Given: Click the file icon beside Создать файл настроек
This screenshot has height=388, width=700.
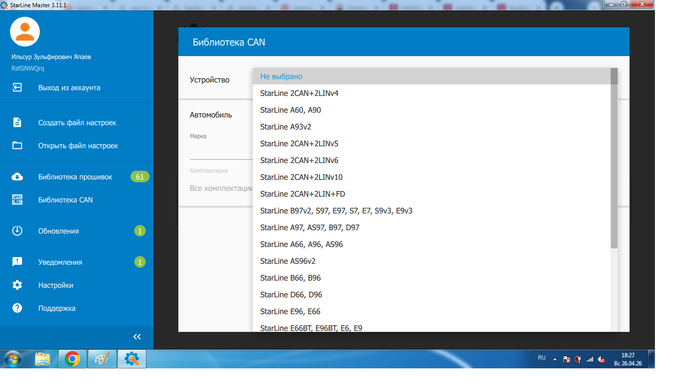Looking at the screenshot, I should click(x=17, y=122).
